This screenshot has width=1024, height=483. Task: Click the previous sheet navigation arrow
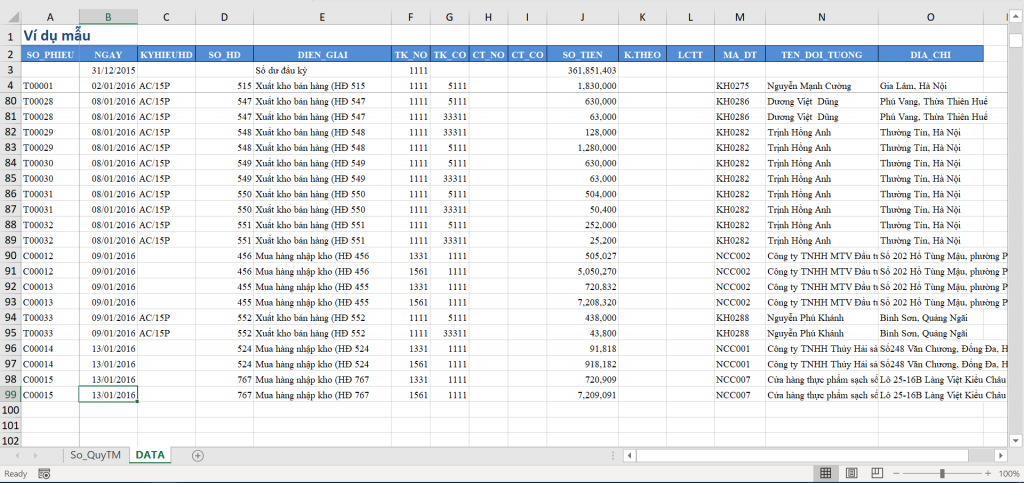(17, 456)
